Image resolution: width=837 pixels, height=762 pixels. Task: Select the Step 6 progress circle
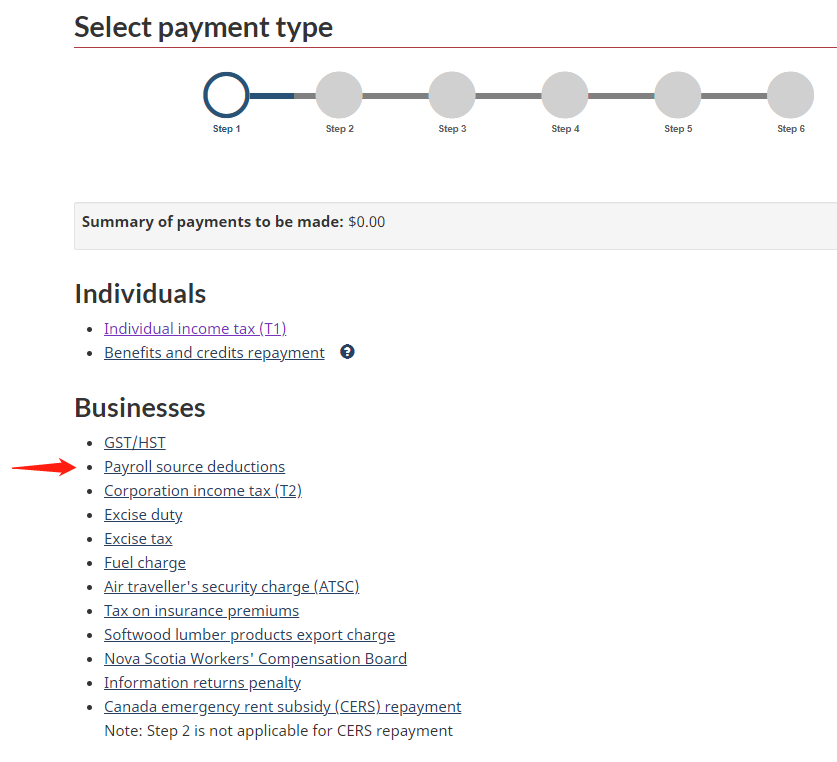click(791, 95)
